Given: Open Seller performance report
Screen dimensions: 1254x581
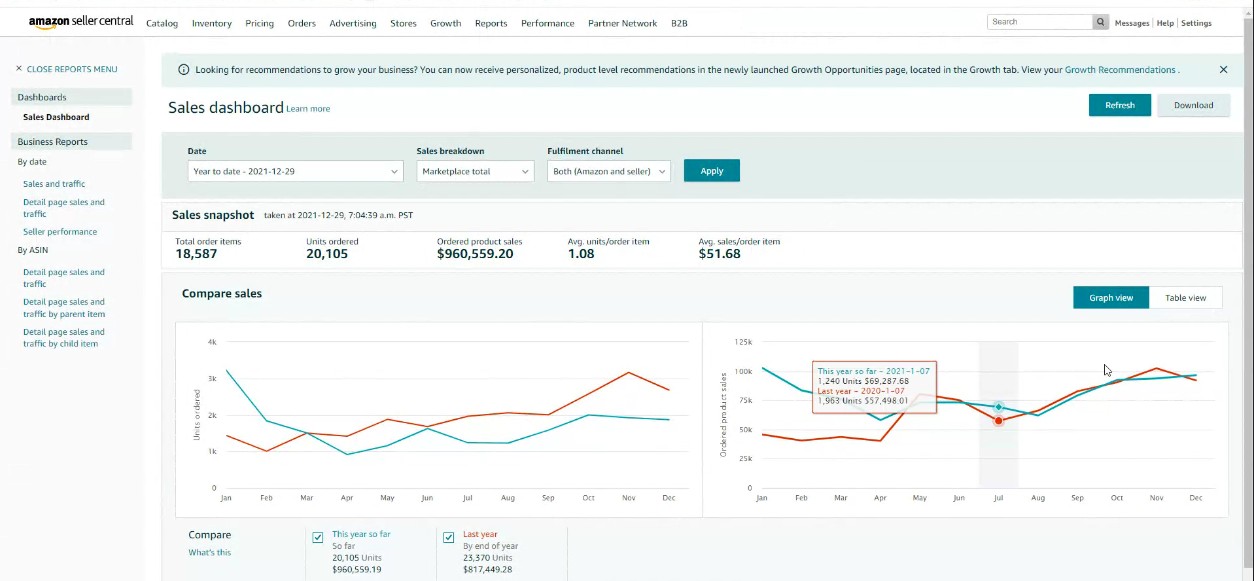Looking at the screenshot, I should coord(60,232).
